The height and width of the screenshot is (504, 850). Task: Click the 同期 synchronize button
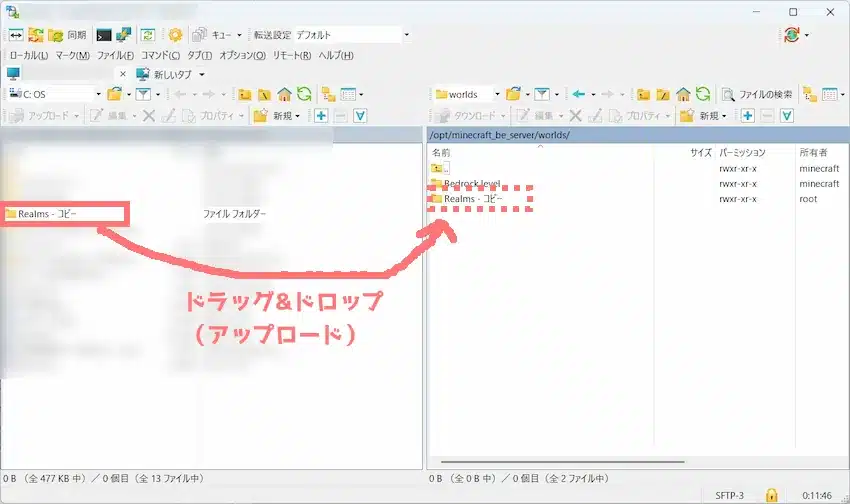[68, 34]
